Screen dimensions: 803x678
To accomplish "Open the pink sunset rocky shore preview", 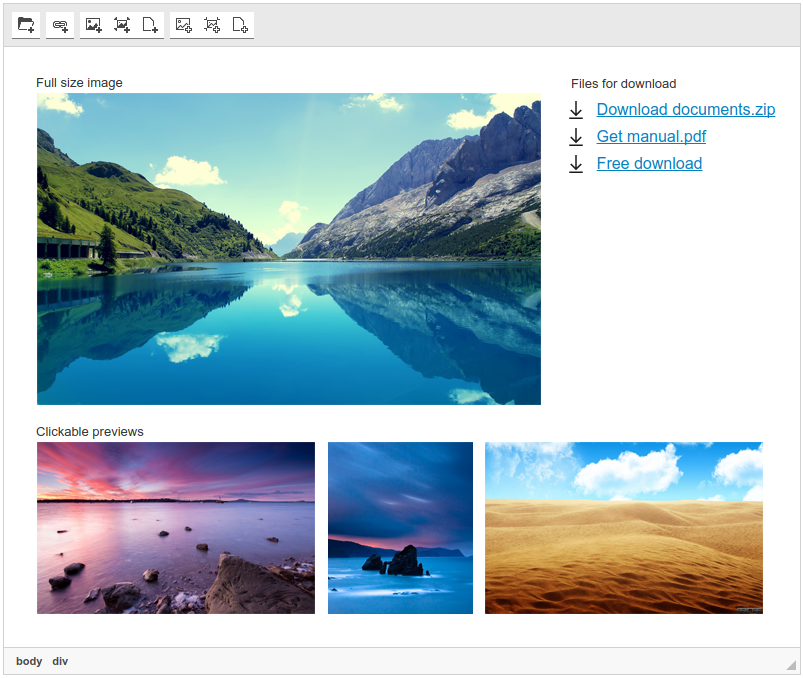I will click(176, 528).
